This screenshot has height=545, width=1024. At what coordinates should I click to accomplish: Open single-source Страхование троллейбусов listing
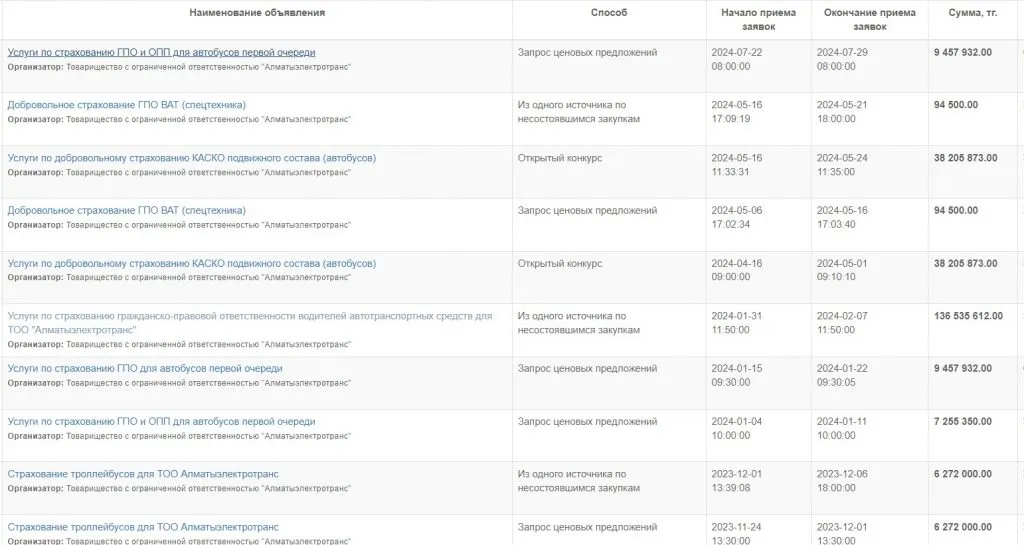[143, 475]
